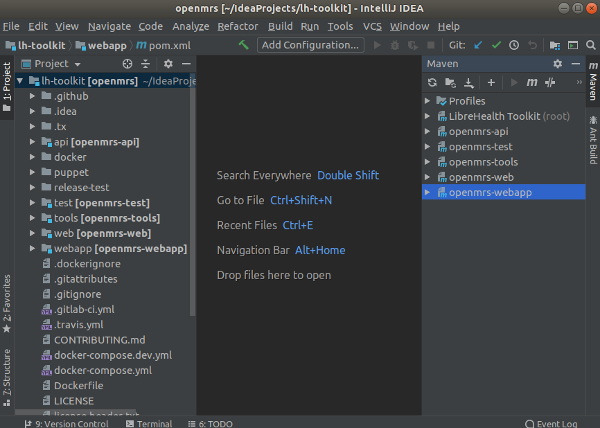Click lh-toolkit breadcrumb in navigation bar
Screen dimensions: 600x428
pyautogui.click(x=35, y=46)
